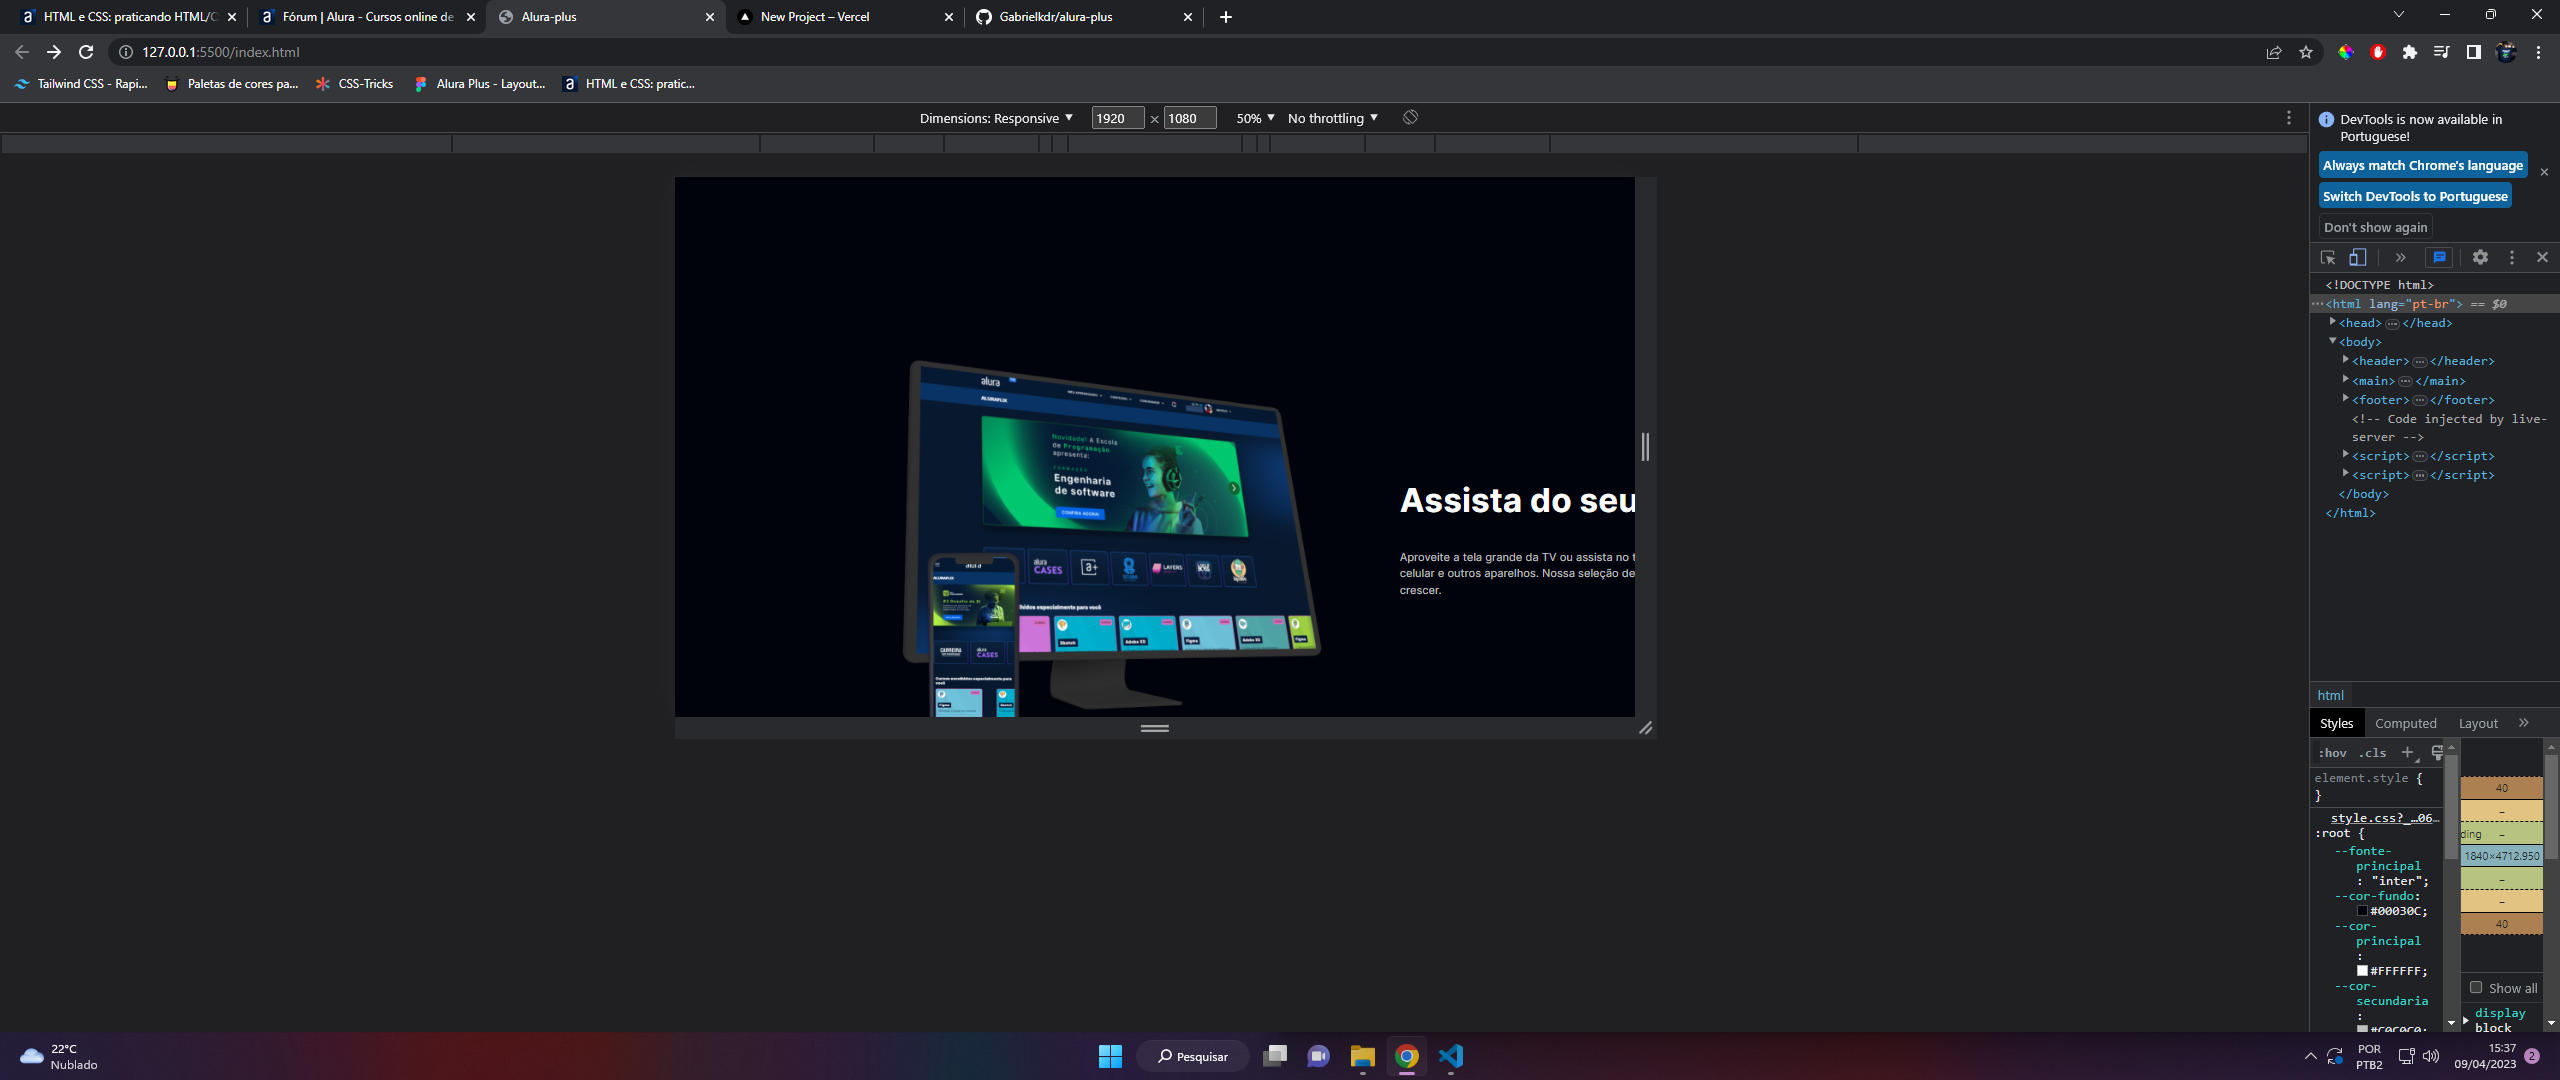
Task: Toggle the device toolbar icon in DevTools
Action: click(x=2358, y=258)
